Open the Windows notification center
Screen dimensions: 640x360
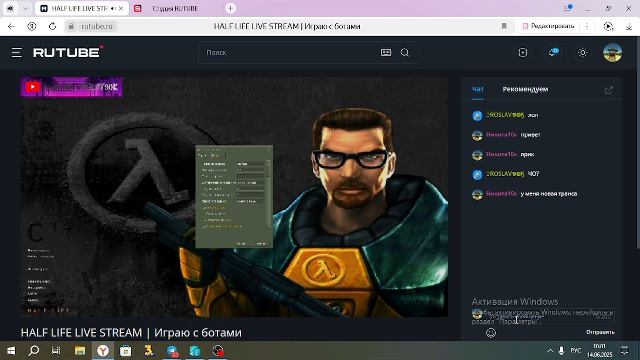coord(624,351)
